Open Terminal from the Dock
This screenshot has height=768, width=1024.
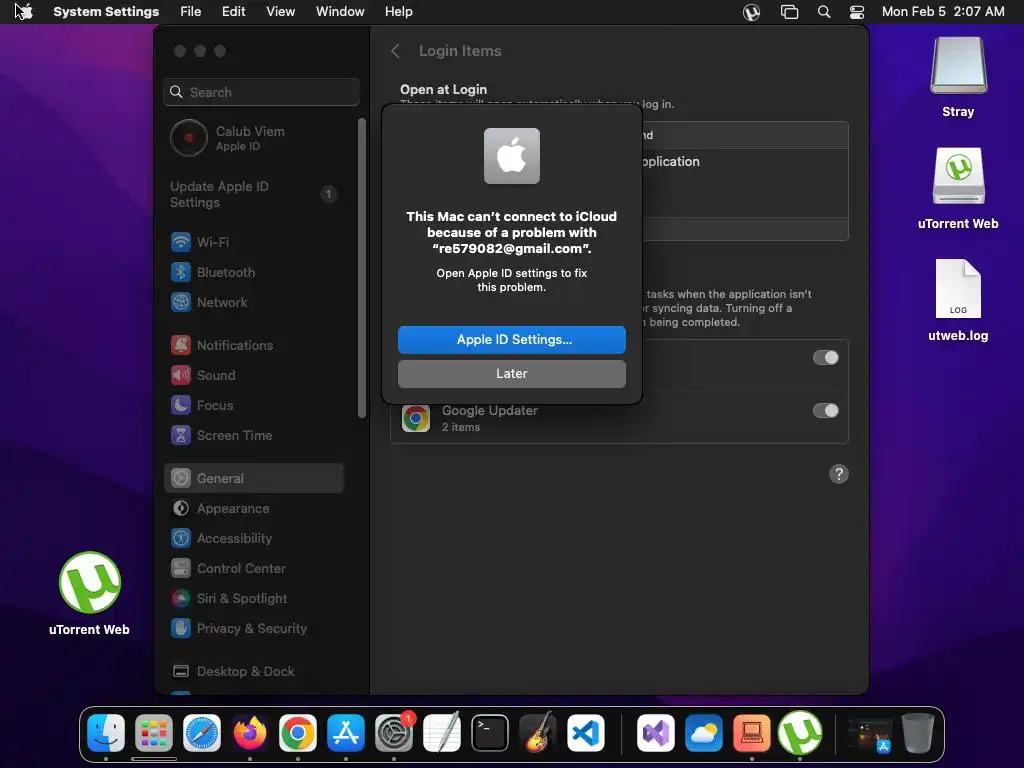490,733
